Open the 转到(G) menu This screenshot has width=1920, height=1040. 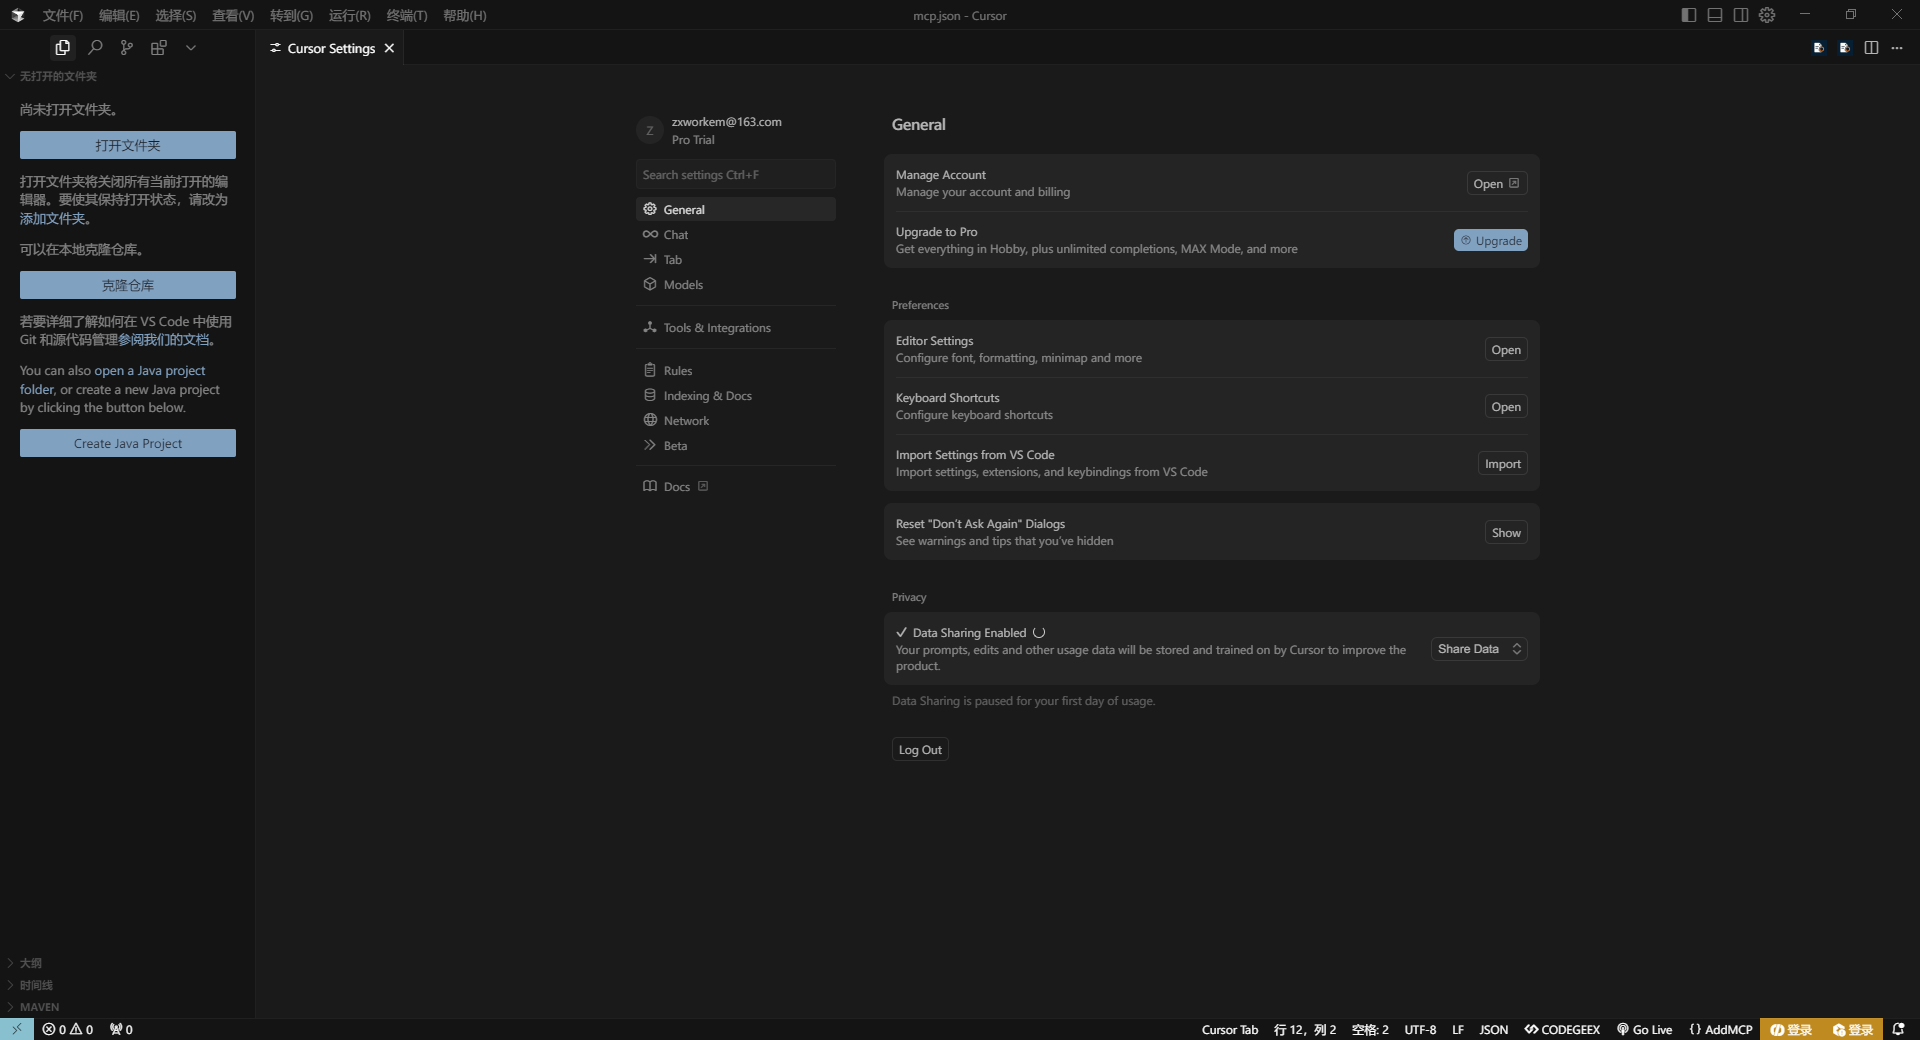(291, 15)
